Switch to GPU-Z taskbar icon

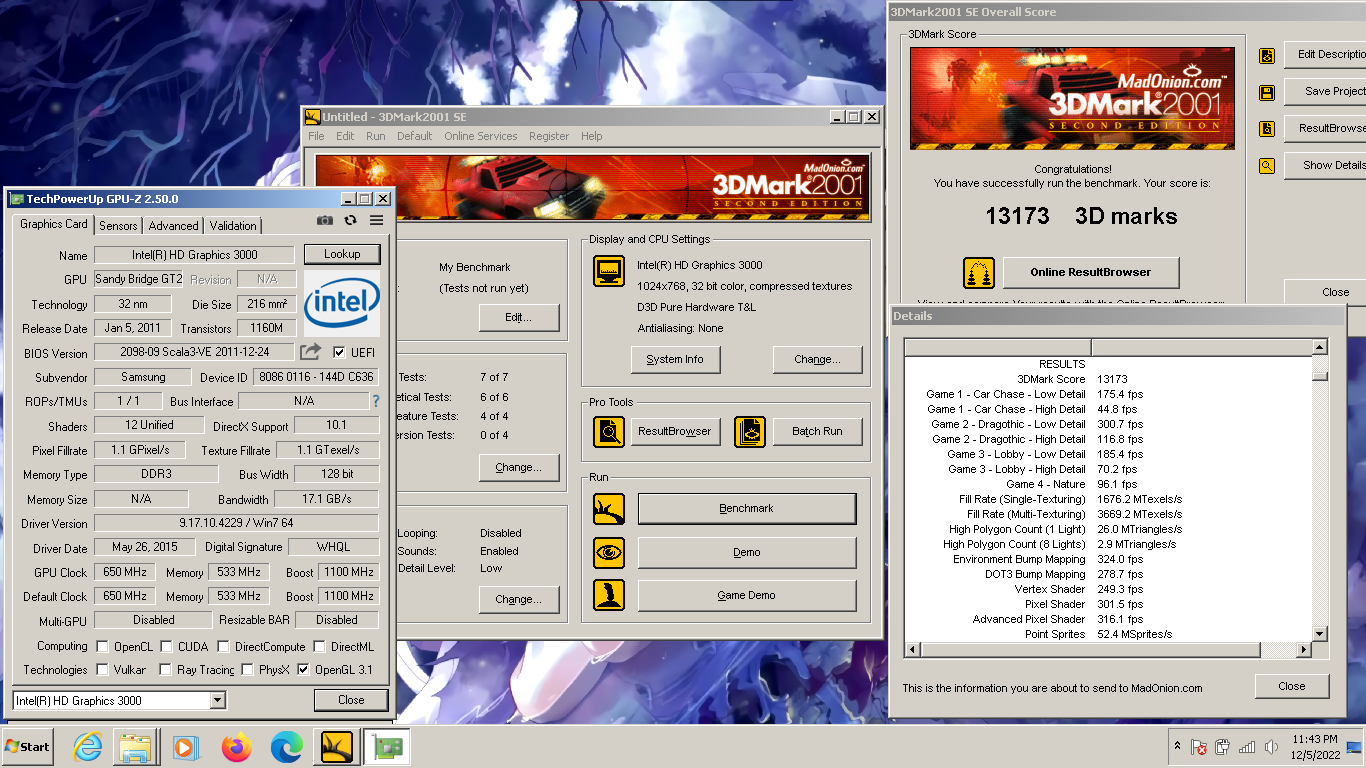[x=386, y=747]
